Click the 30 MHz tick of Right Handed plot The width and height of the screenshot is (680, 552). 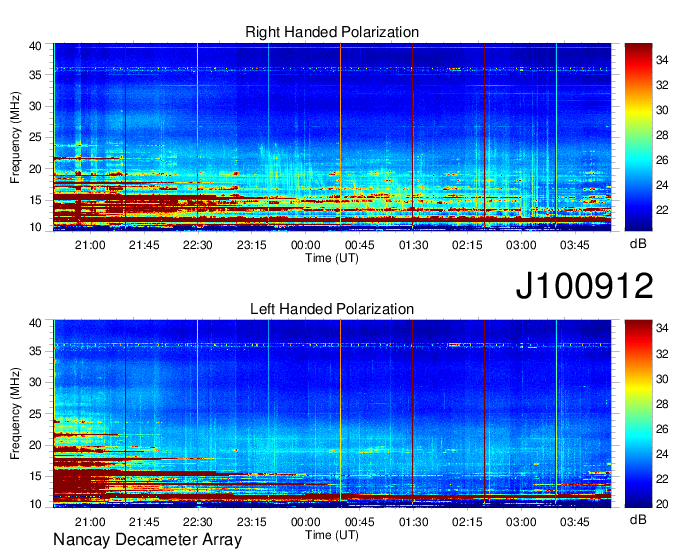coord(36,106)
